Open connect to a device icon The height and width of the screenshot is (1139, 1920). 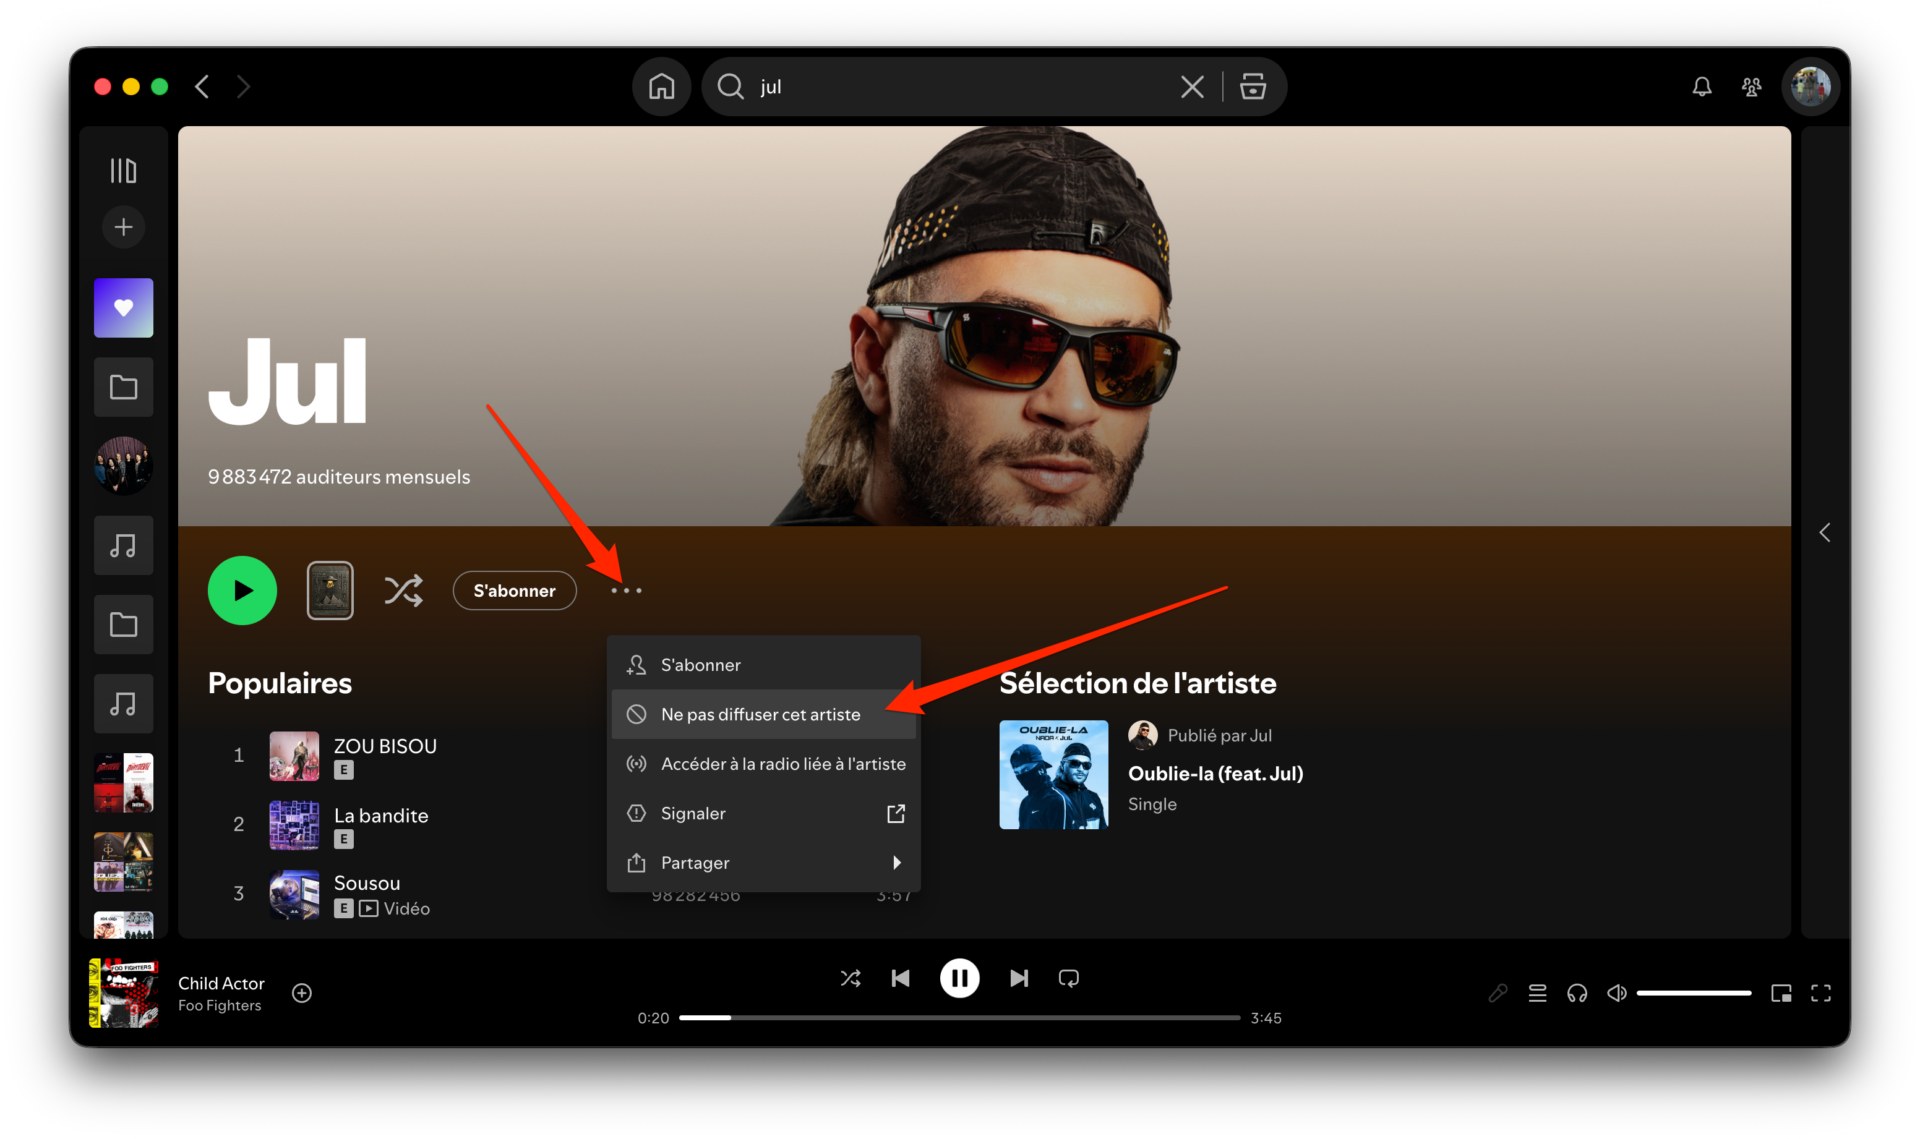tap(1577, 993)
